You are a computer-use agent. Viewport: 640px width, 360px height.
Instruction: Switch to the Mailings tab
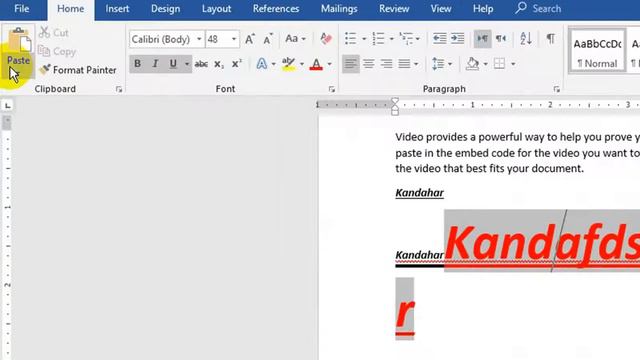pos(339,9)
